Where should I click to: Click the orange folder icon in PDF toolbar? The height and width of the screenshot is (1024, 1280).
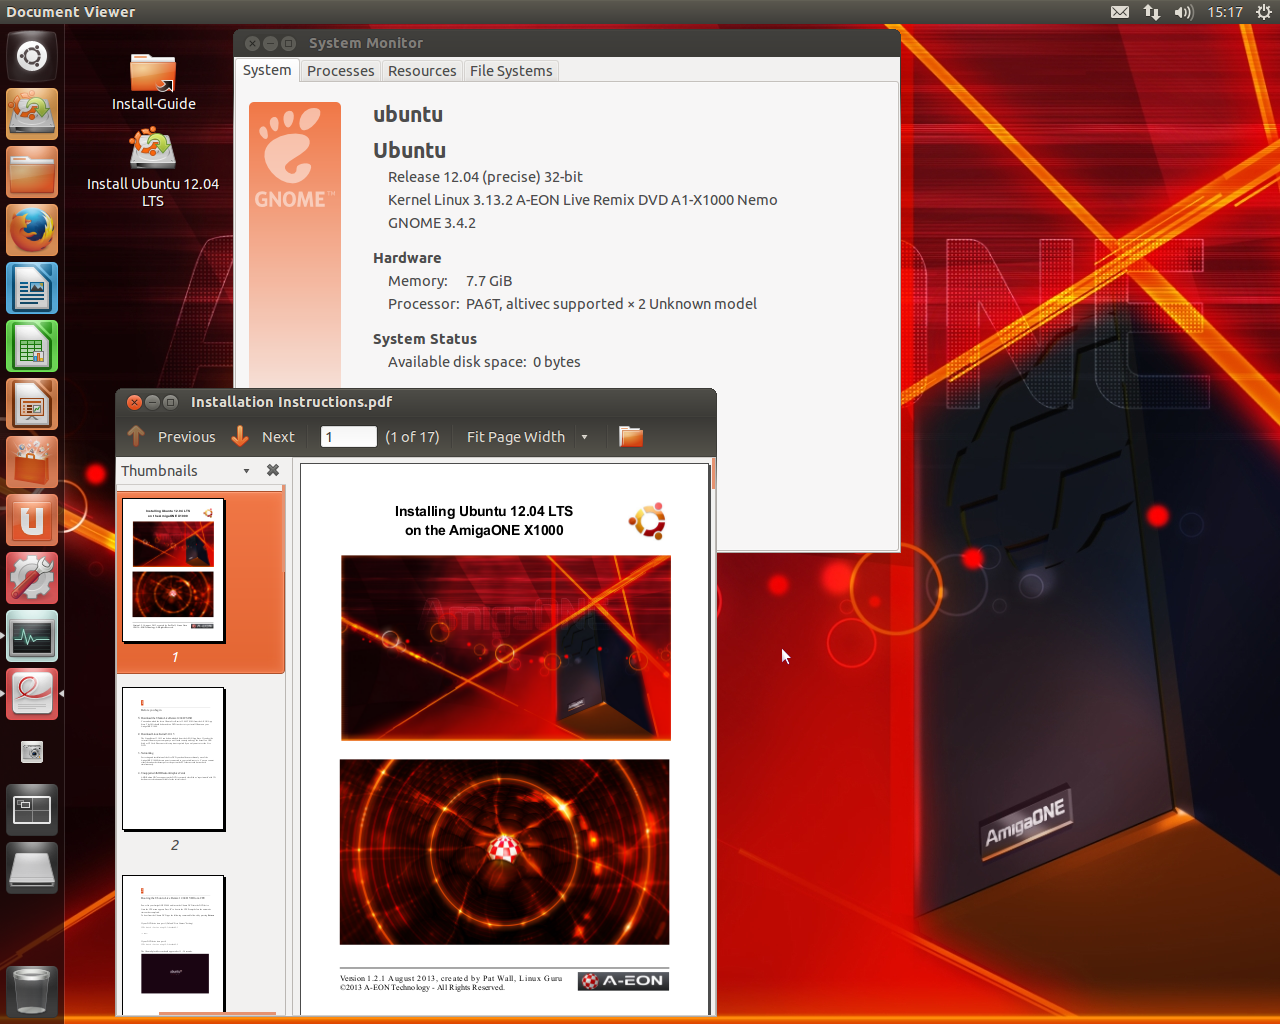(x=630, y=436)
